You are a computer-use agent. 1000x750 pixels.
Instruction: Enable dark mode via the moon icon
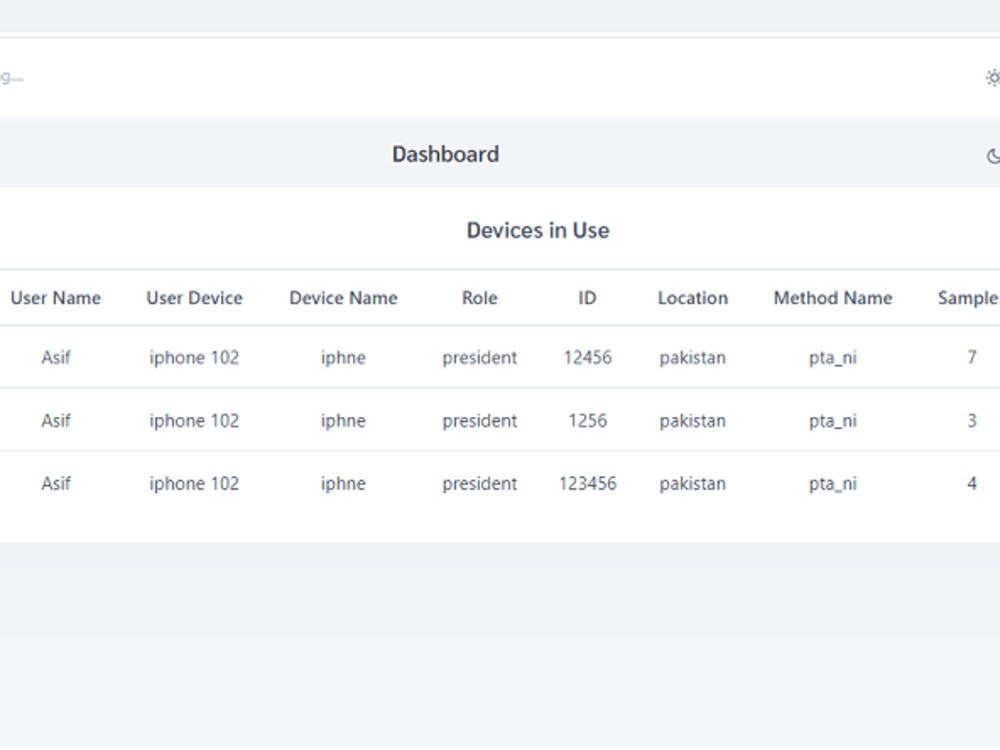(991, 157)
